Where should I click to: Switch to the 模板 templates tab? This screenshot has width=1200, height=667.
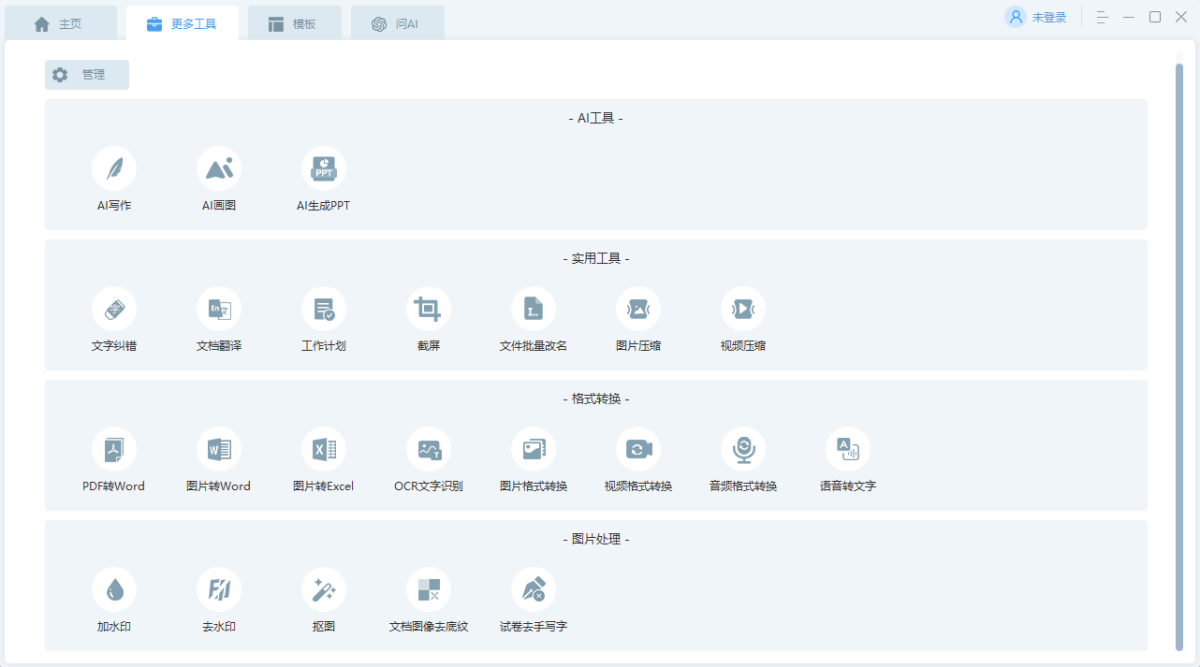click(293, 24)
